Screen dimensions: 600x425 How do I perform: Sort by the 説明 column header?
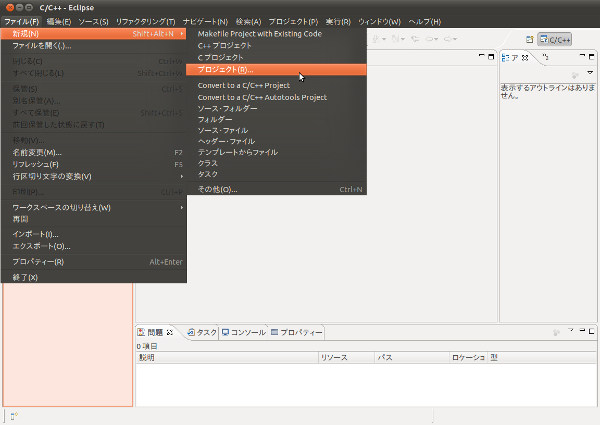(x=227, y=357)
